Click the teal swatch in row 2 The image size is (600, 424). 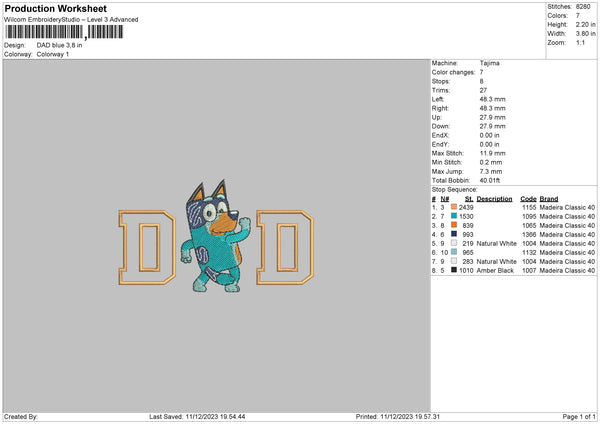tap(454, 216)
